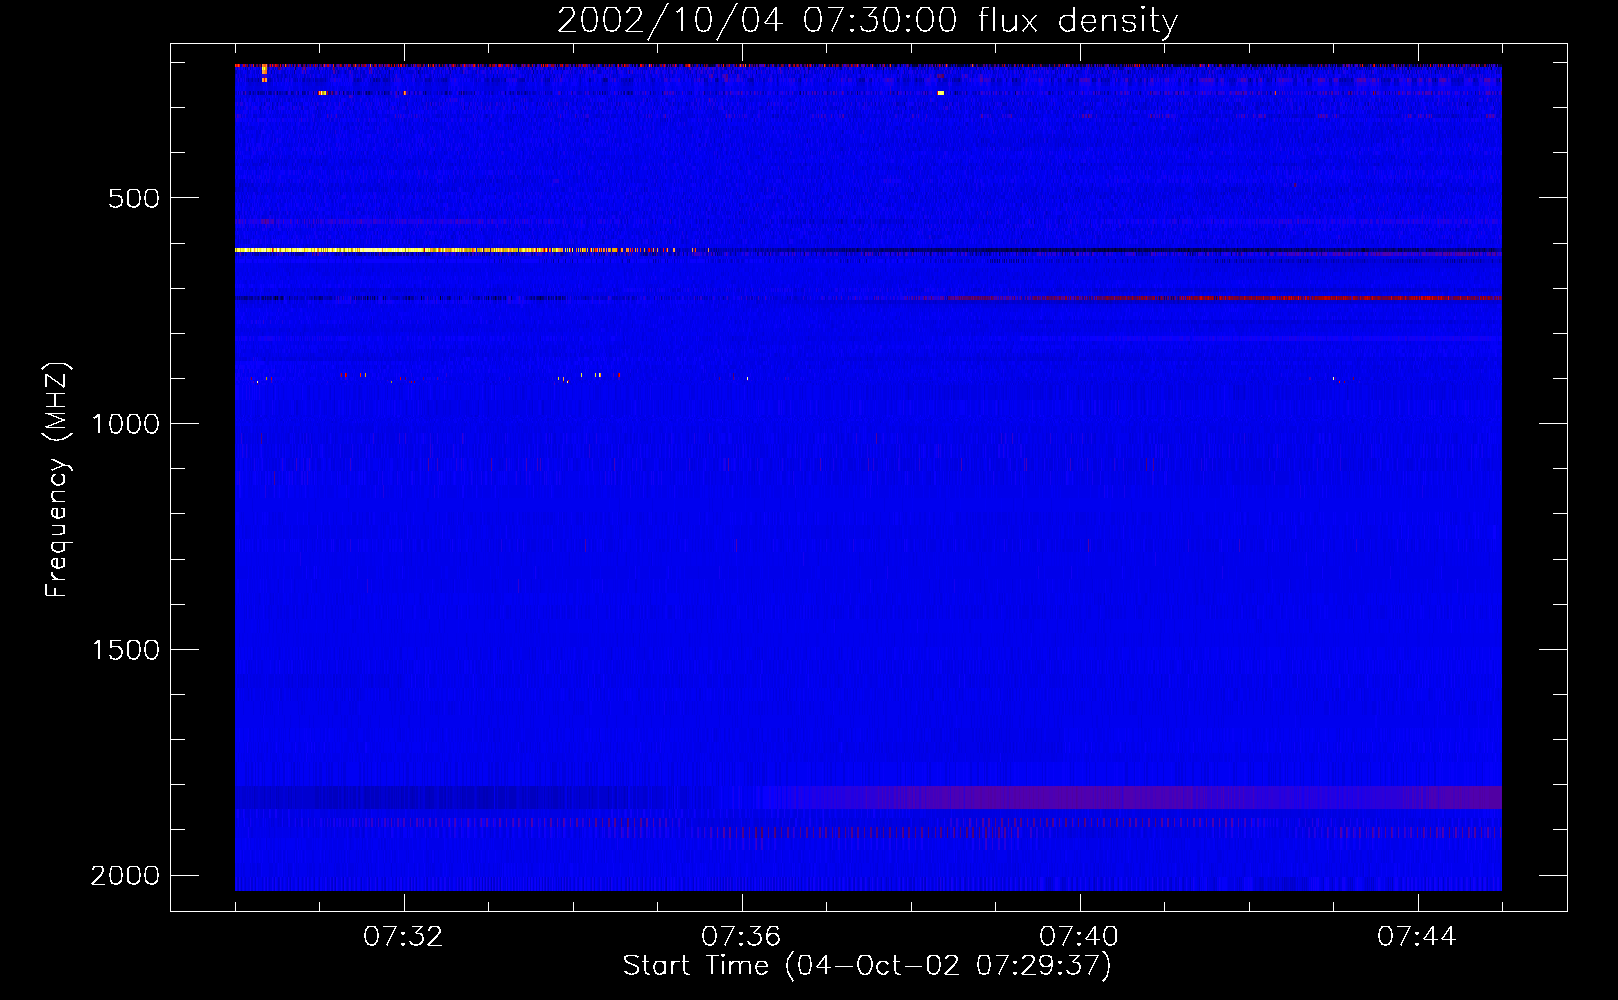Viewport: 1618px width, 1000px height.
Task: Click the 07:44 time tick label
Action: click(x=1417, y=937)
